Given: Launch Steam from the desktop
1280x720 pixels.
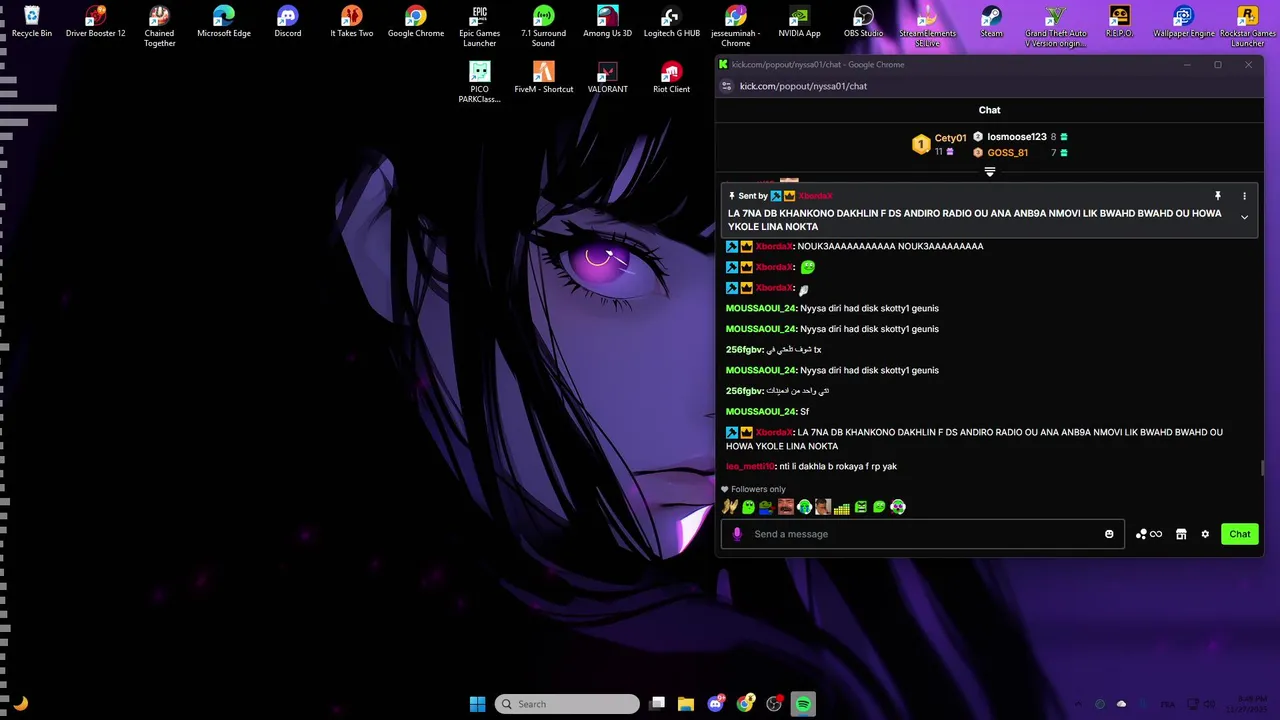Looking at the screenshot, I should pyautogui.click(x=992, y=22).
